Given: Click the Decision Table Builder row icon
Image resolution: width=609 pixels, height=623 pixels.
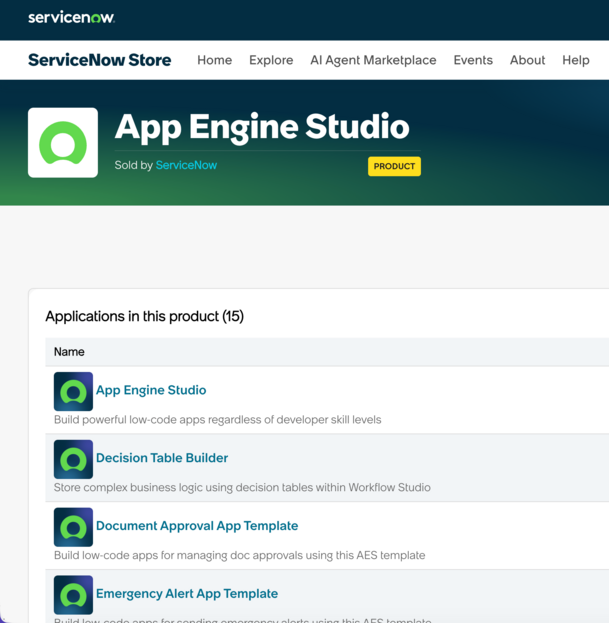Looking at the screenshot, I should (73, 459).
